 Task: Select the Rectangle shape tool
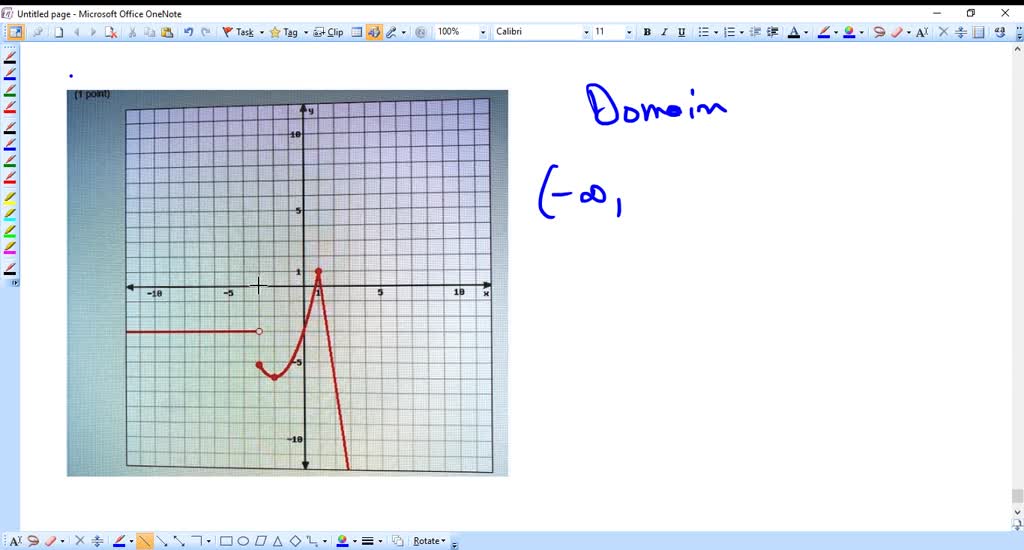226,541
